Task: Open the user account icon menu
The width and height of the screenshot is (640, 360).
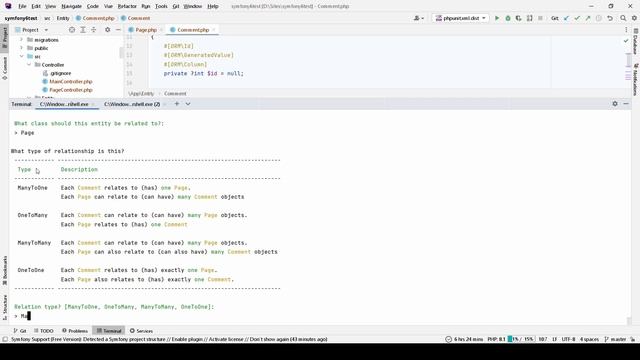Action: [x=419, y=18]
